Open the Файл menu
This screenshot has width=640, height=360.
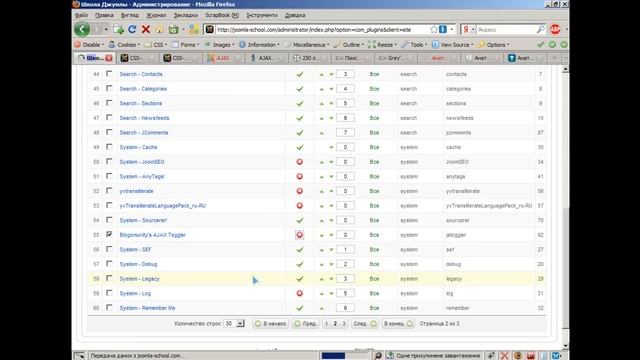[x=81, y=15]
